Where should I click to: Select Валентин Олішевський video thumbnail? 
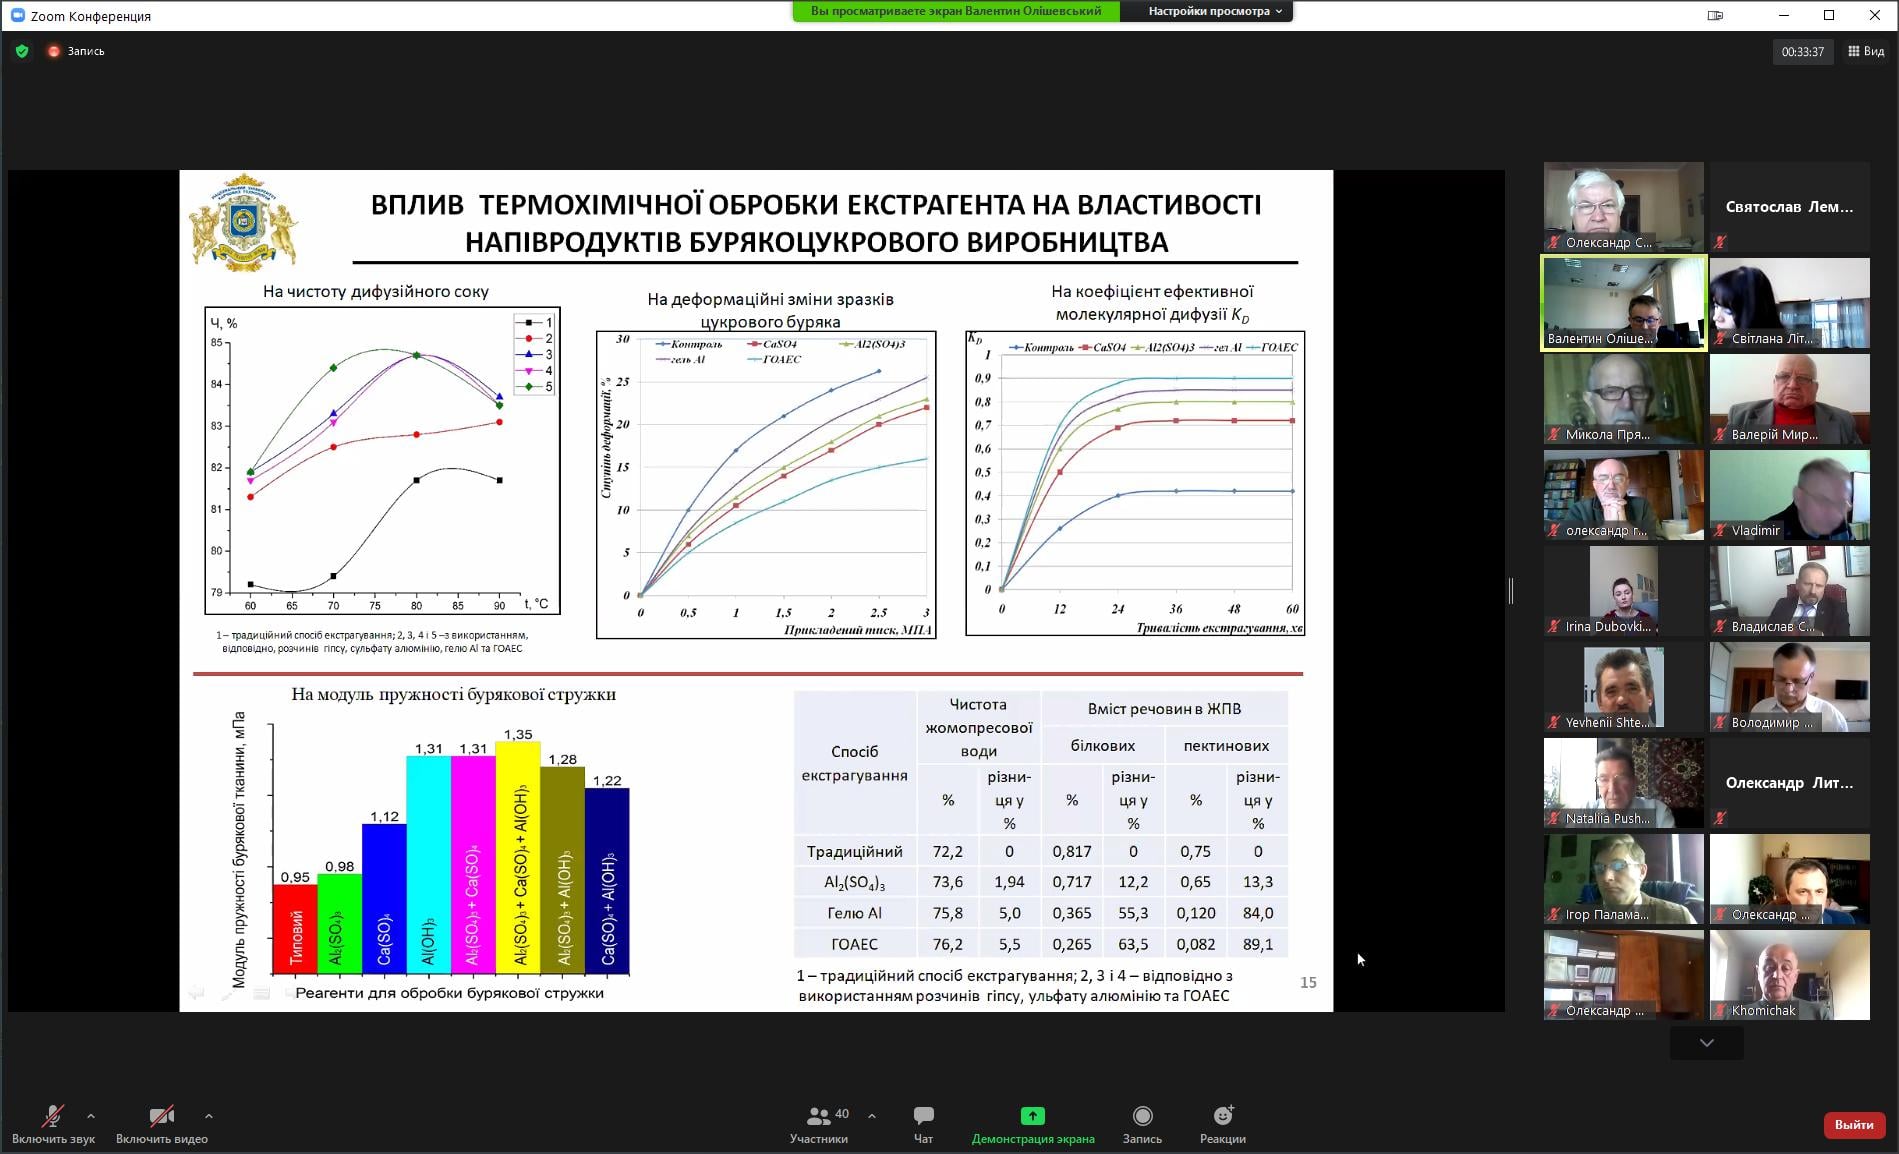[1623, 303]
